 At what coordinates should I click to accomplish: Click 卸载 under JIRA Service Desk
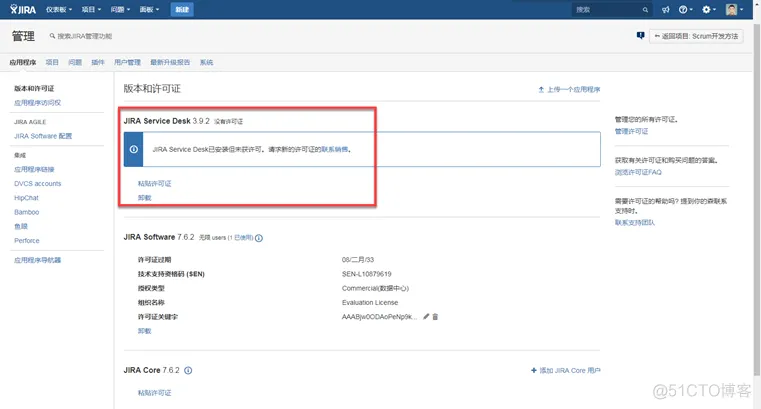(145, 197)
